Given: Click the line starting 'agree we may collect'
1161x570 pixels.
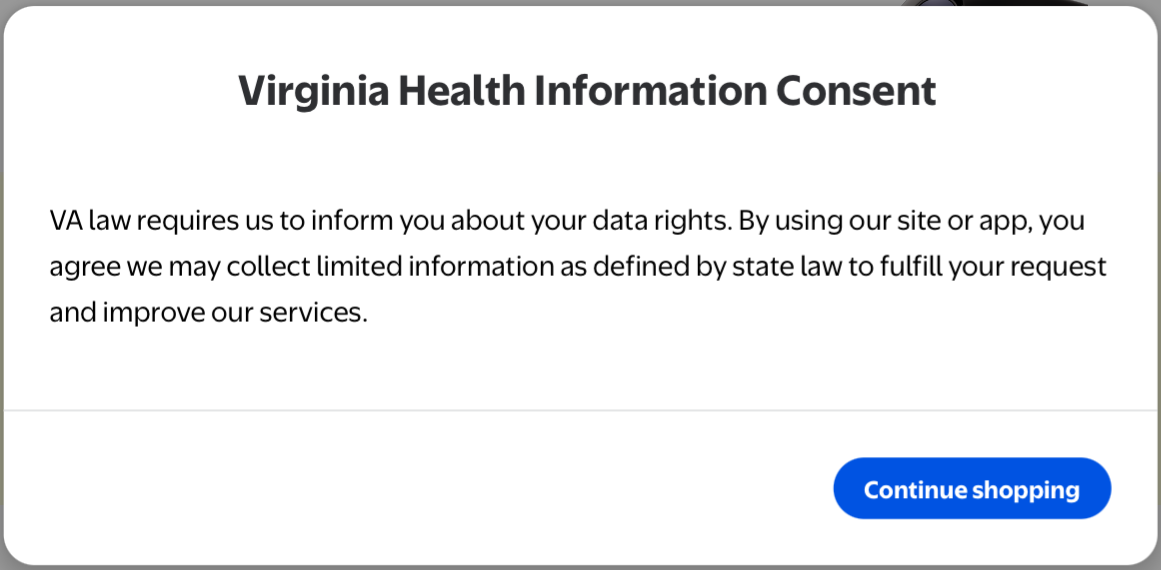Looking at the screenshot, I should [578, 267].
